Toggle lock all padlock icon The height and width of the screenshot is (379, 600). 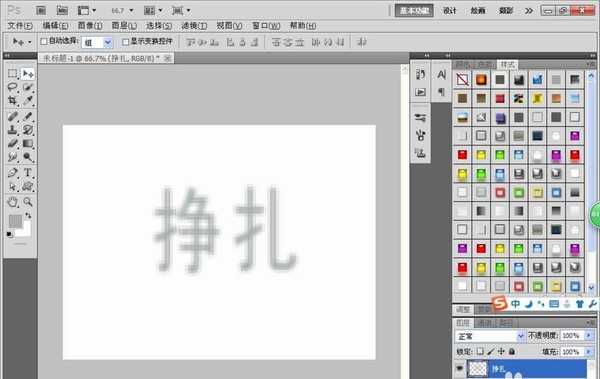pyautogui.click(x=512, y=351)
